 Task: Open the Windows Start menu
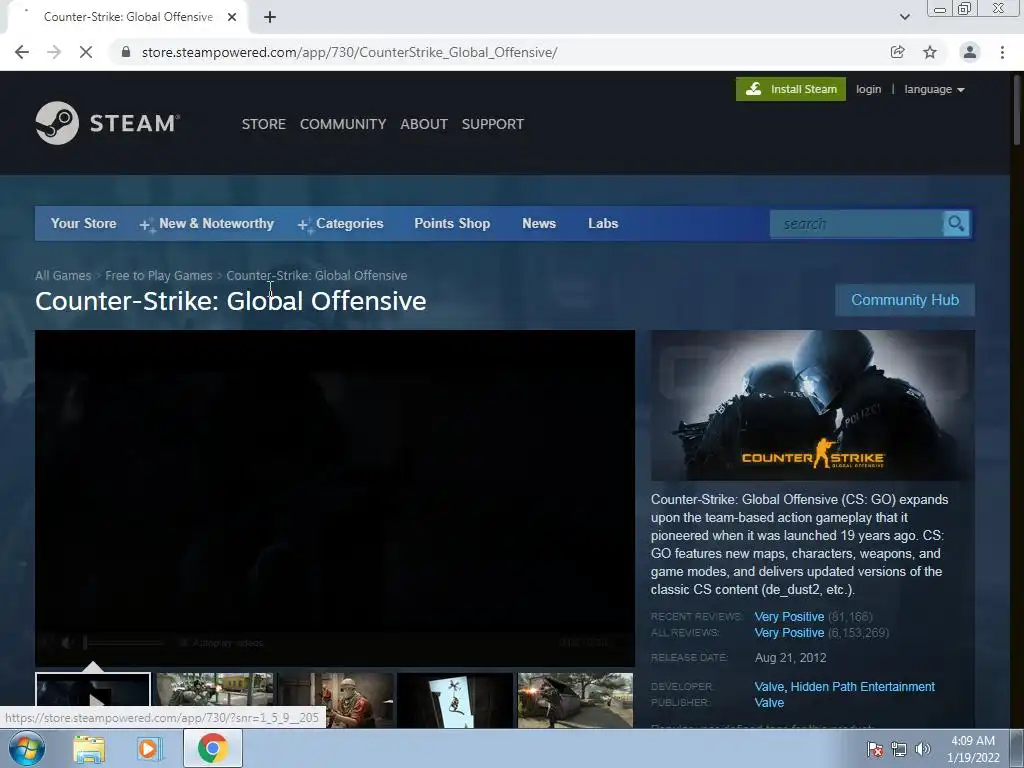coord(27,748)
